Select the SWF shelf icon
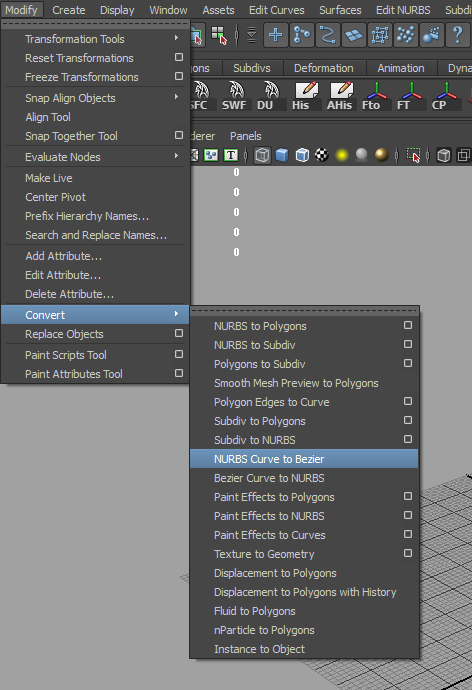This screenshot has height=690, width=472. 234,95
